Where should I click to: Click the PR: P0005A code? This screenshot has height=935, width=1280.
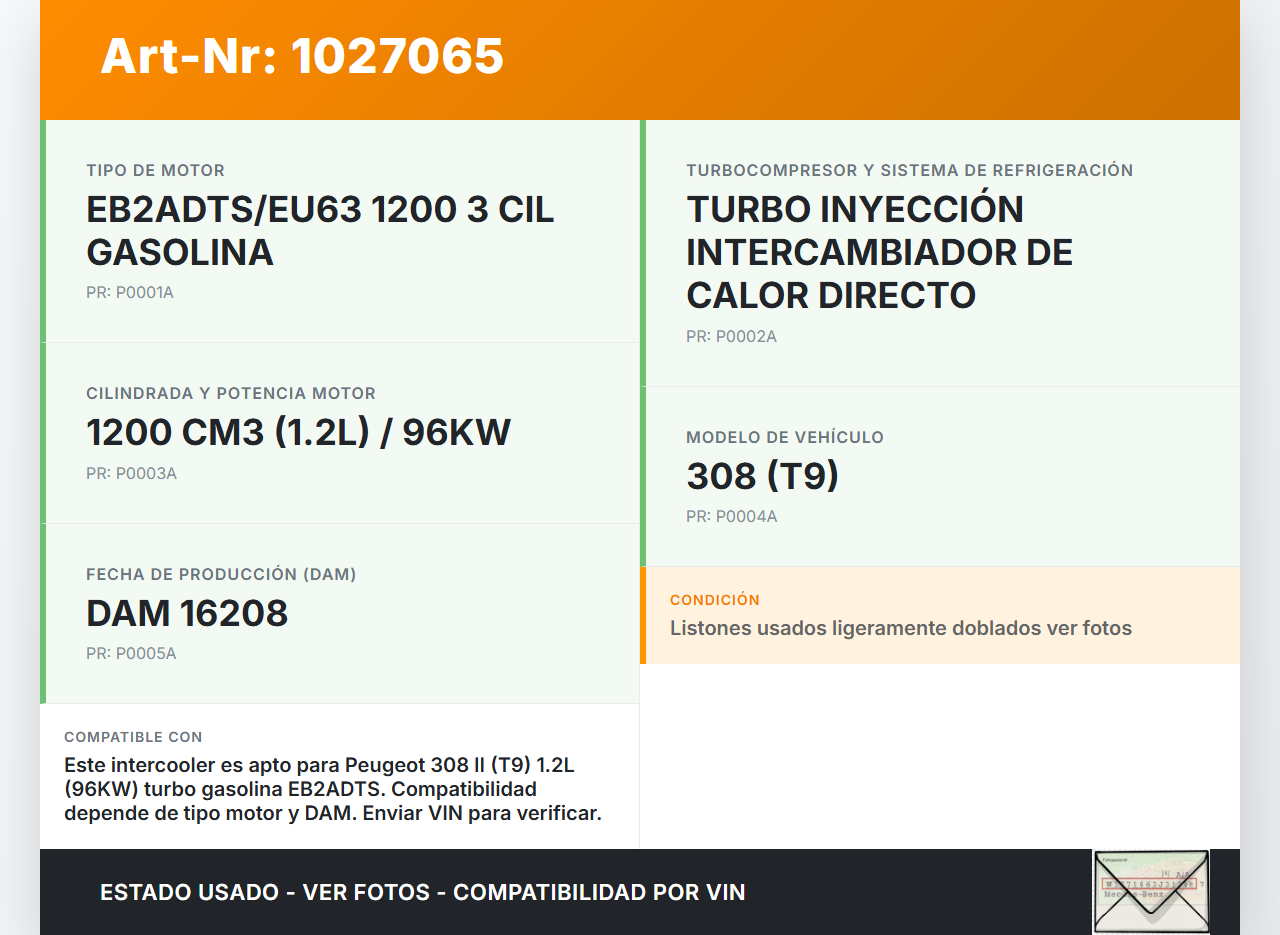[x=131, y=654]
